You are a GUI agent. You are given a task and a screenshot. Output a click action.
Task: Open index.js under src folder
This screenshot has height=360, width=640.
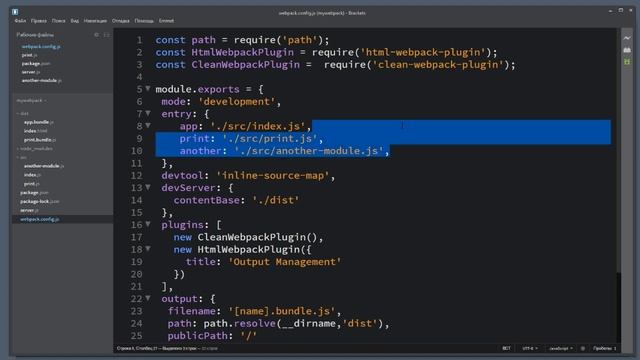point(32,175)
